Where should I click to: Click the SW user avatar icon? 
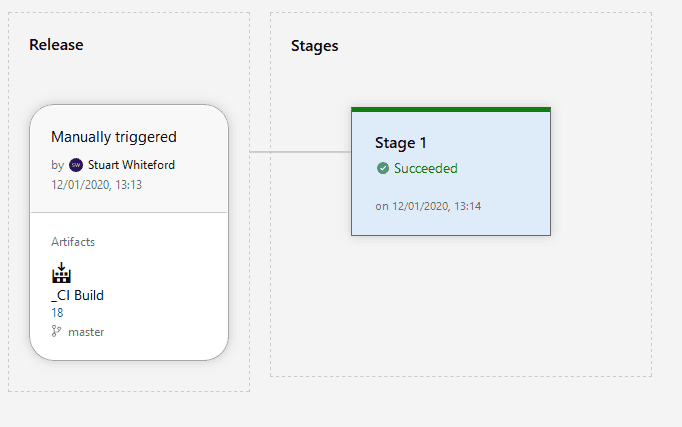(x=76, y=165)
